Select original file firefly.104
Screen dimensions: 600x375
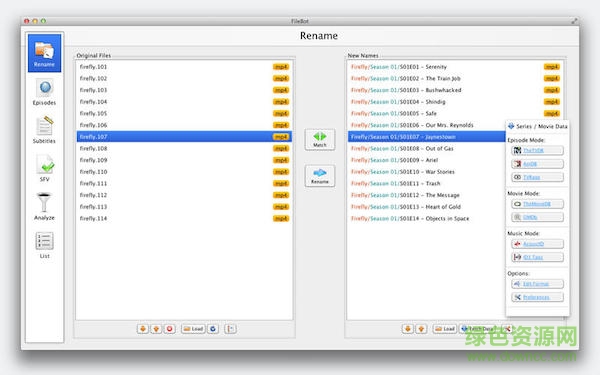tap(184, 102)
